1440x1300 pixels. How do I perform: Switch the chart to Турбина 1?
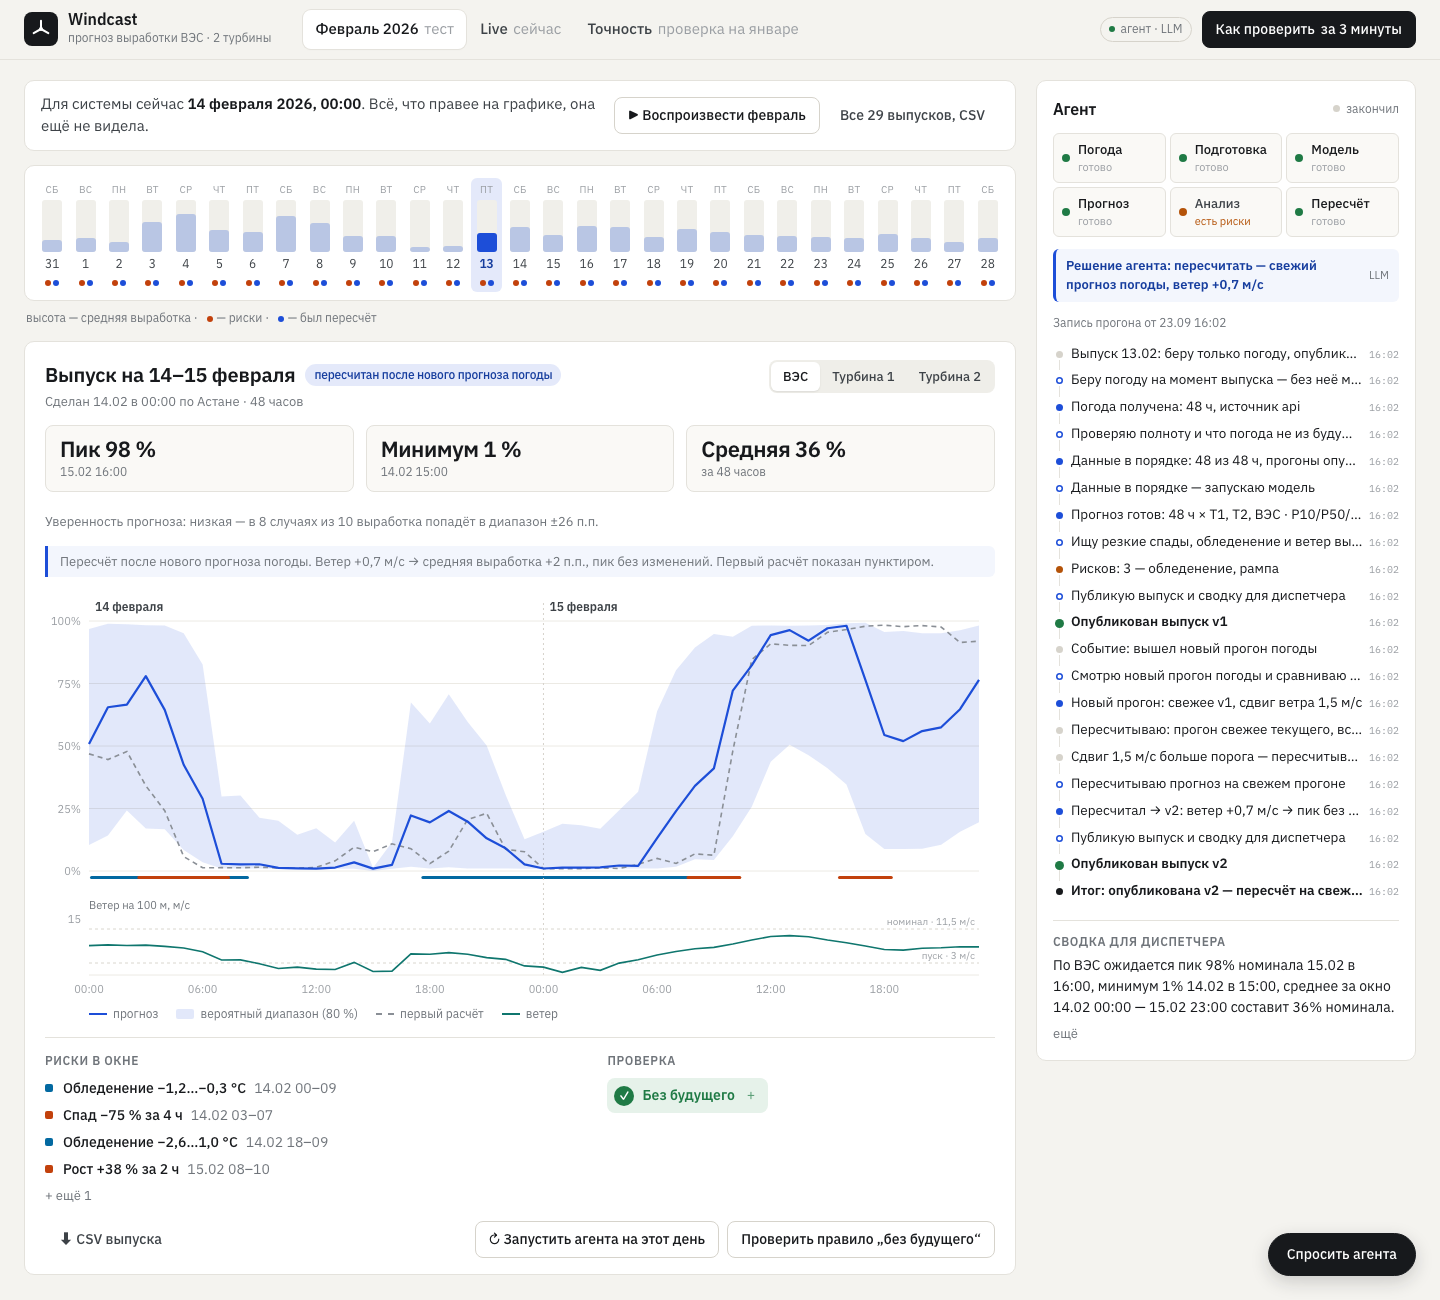click(x=863, y=377)
